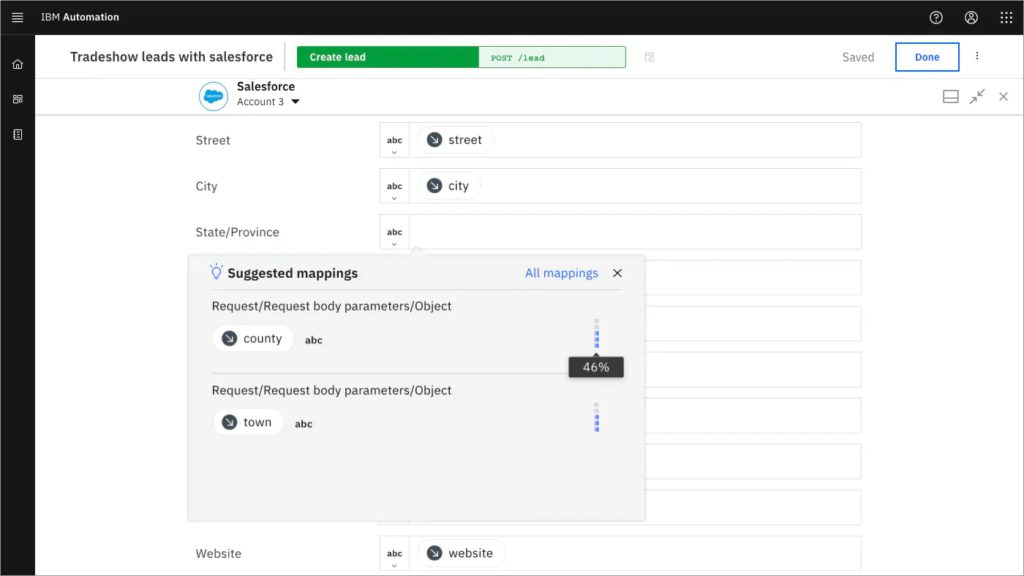Click the Website field label
This screenshot has width=1024, height=576.
(x=218, y=553)
